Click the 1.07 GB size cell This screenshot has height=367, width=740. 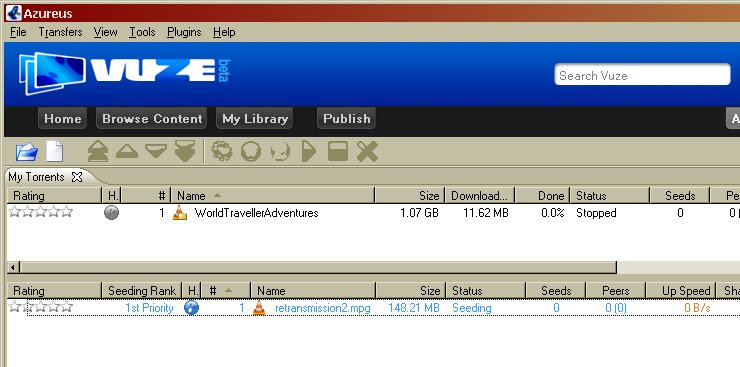419,213
